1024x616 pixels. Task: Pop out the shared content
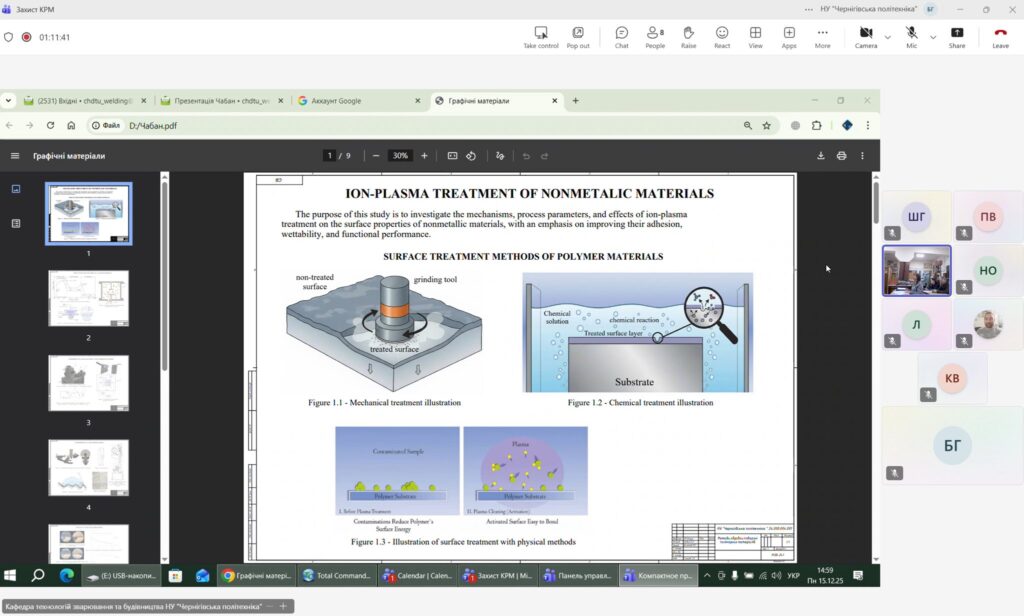click(x=578, y=36)
